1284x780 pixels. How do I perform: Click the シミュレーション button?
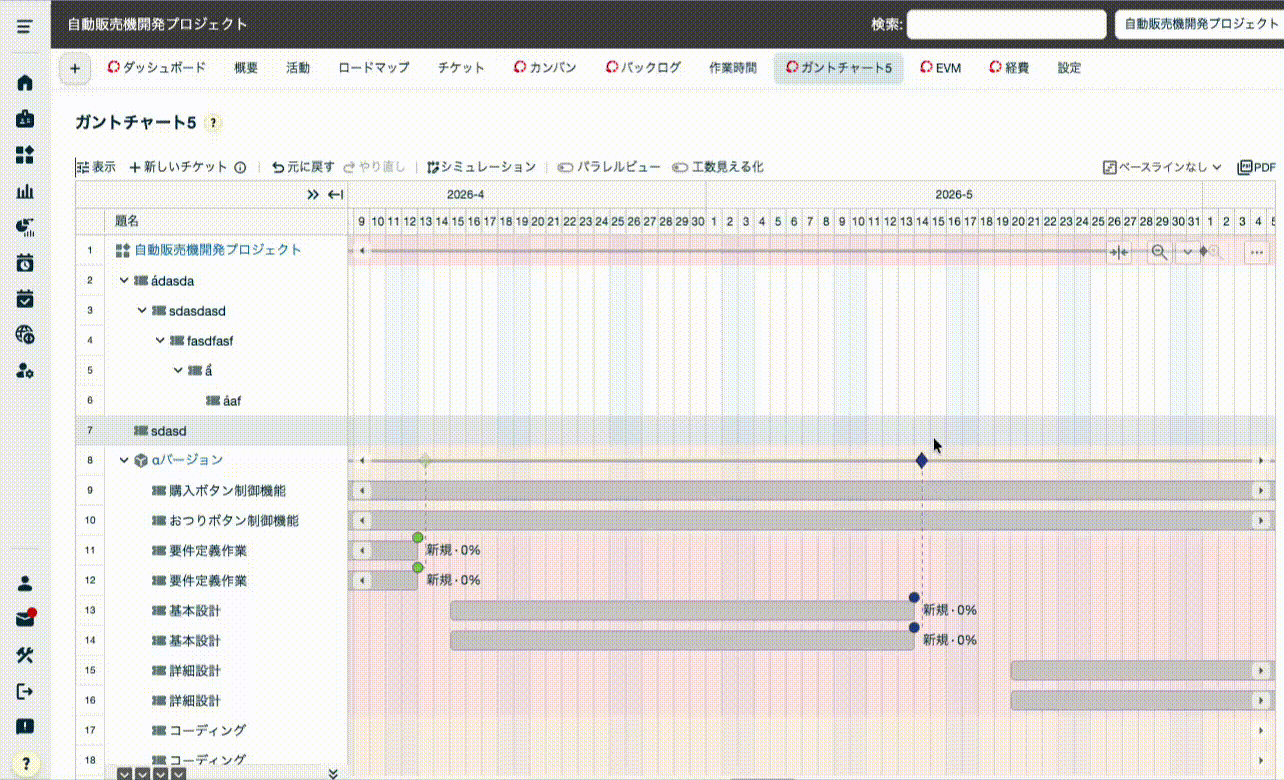coord(481,167)
